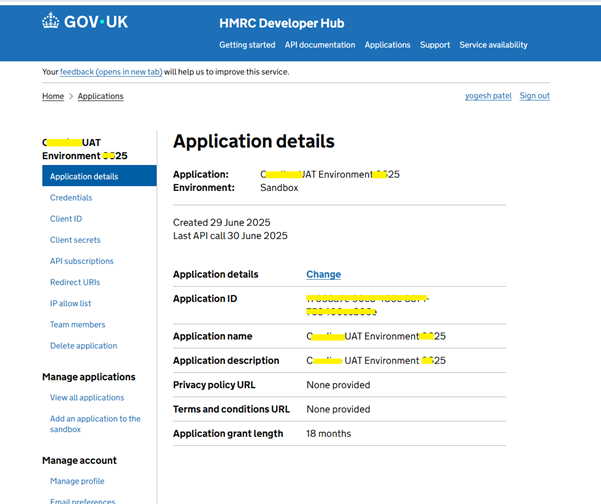The width and height of the screenshot is (601, 504).
Task: Open Credentials in the sidebar
Action: [71, 197]
